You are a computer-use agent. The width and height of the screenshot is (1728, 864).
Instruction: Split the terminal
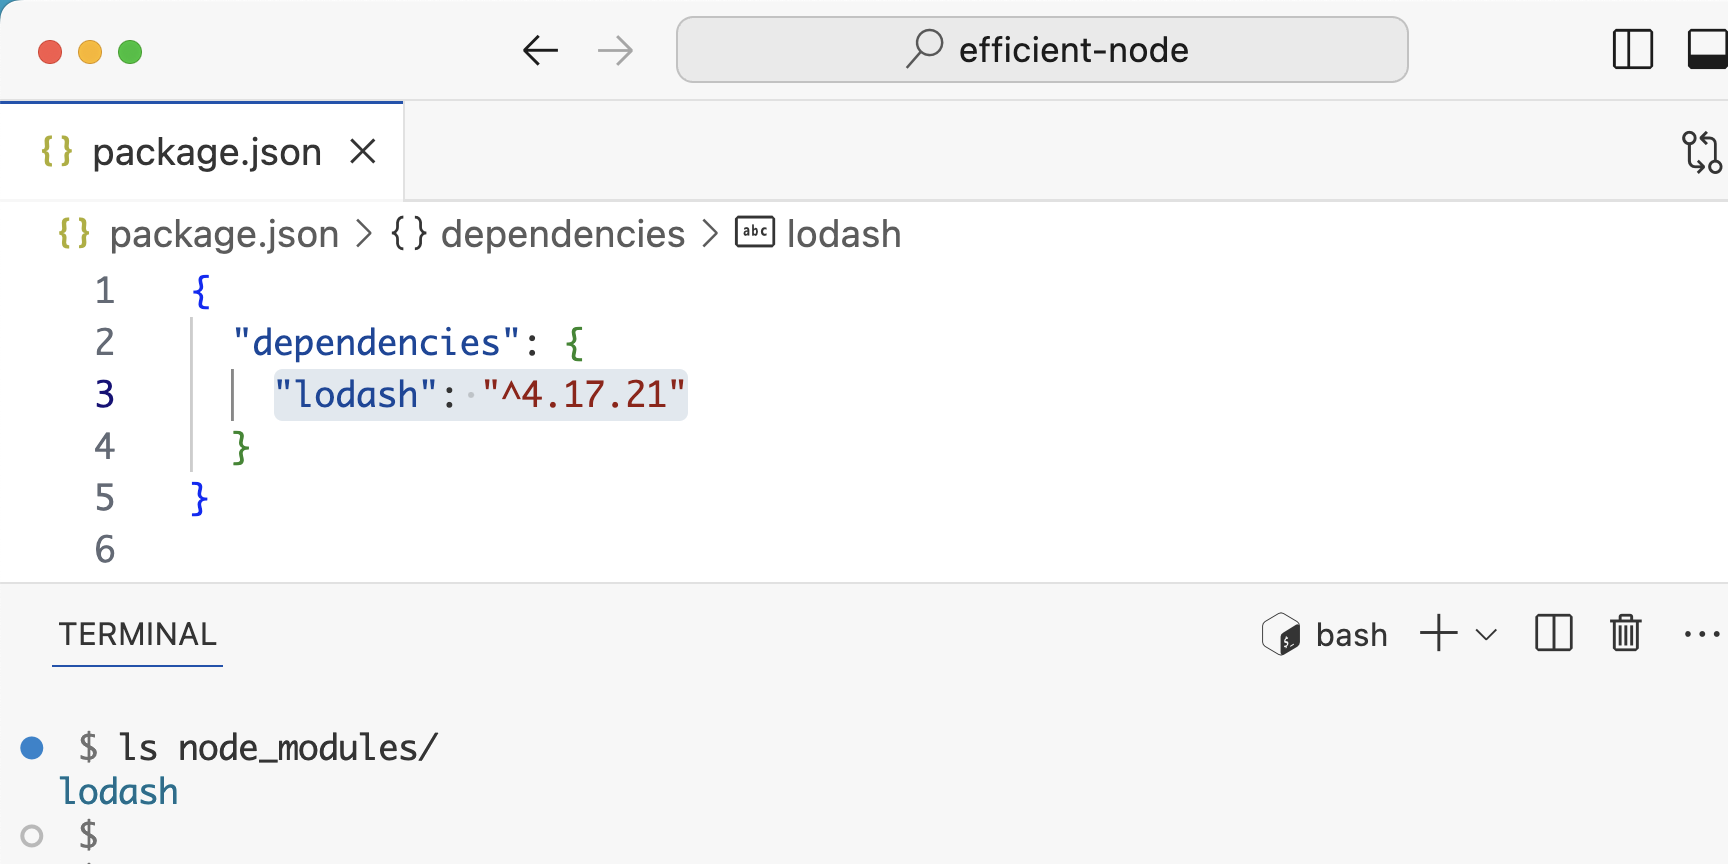[1554, 633]
